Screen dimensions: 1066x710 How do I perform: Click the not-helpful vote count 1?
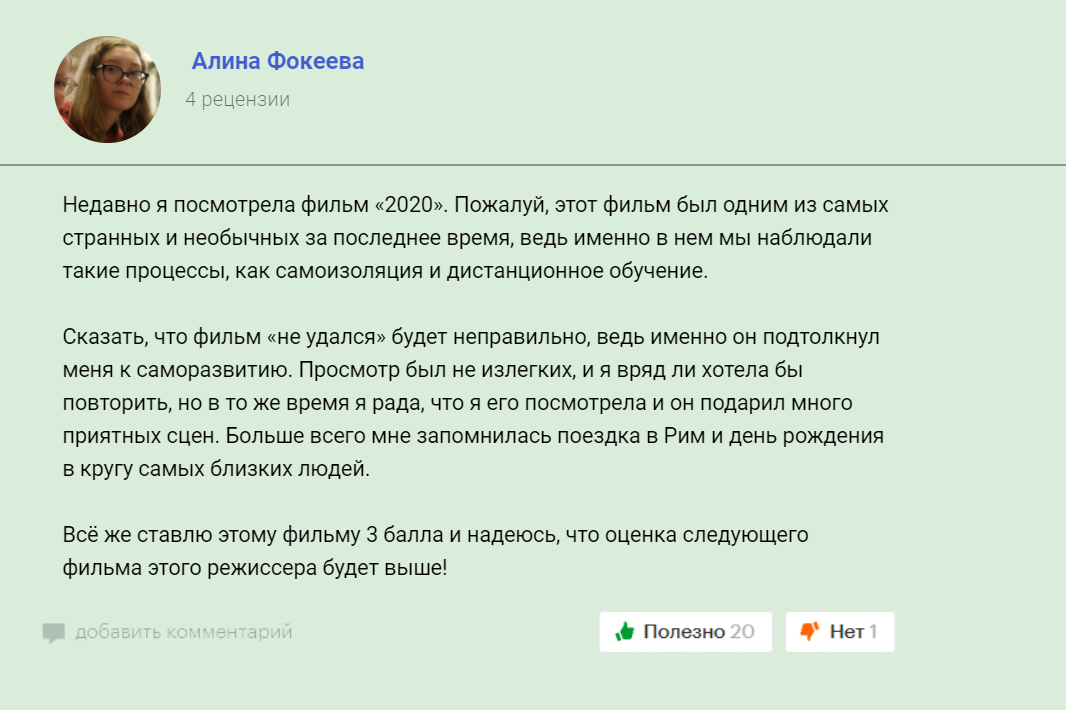click(873, 632)
